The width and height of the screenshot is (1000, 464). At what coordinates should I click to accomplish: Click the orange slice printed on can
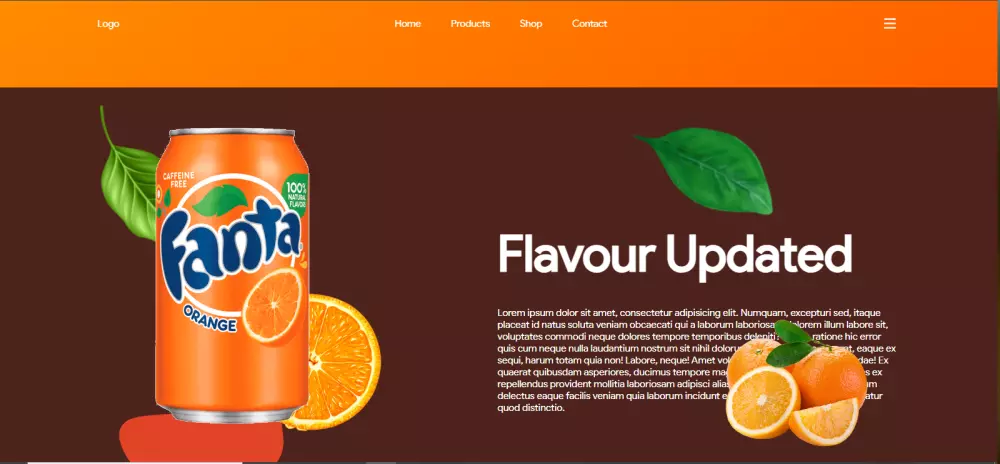pyautogui.click(x=272, y=305)
